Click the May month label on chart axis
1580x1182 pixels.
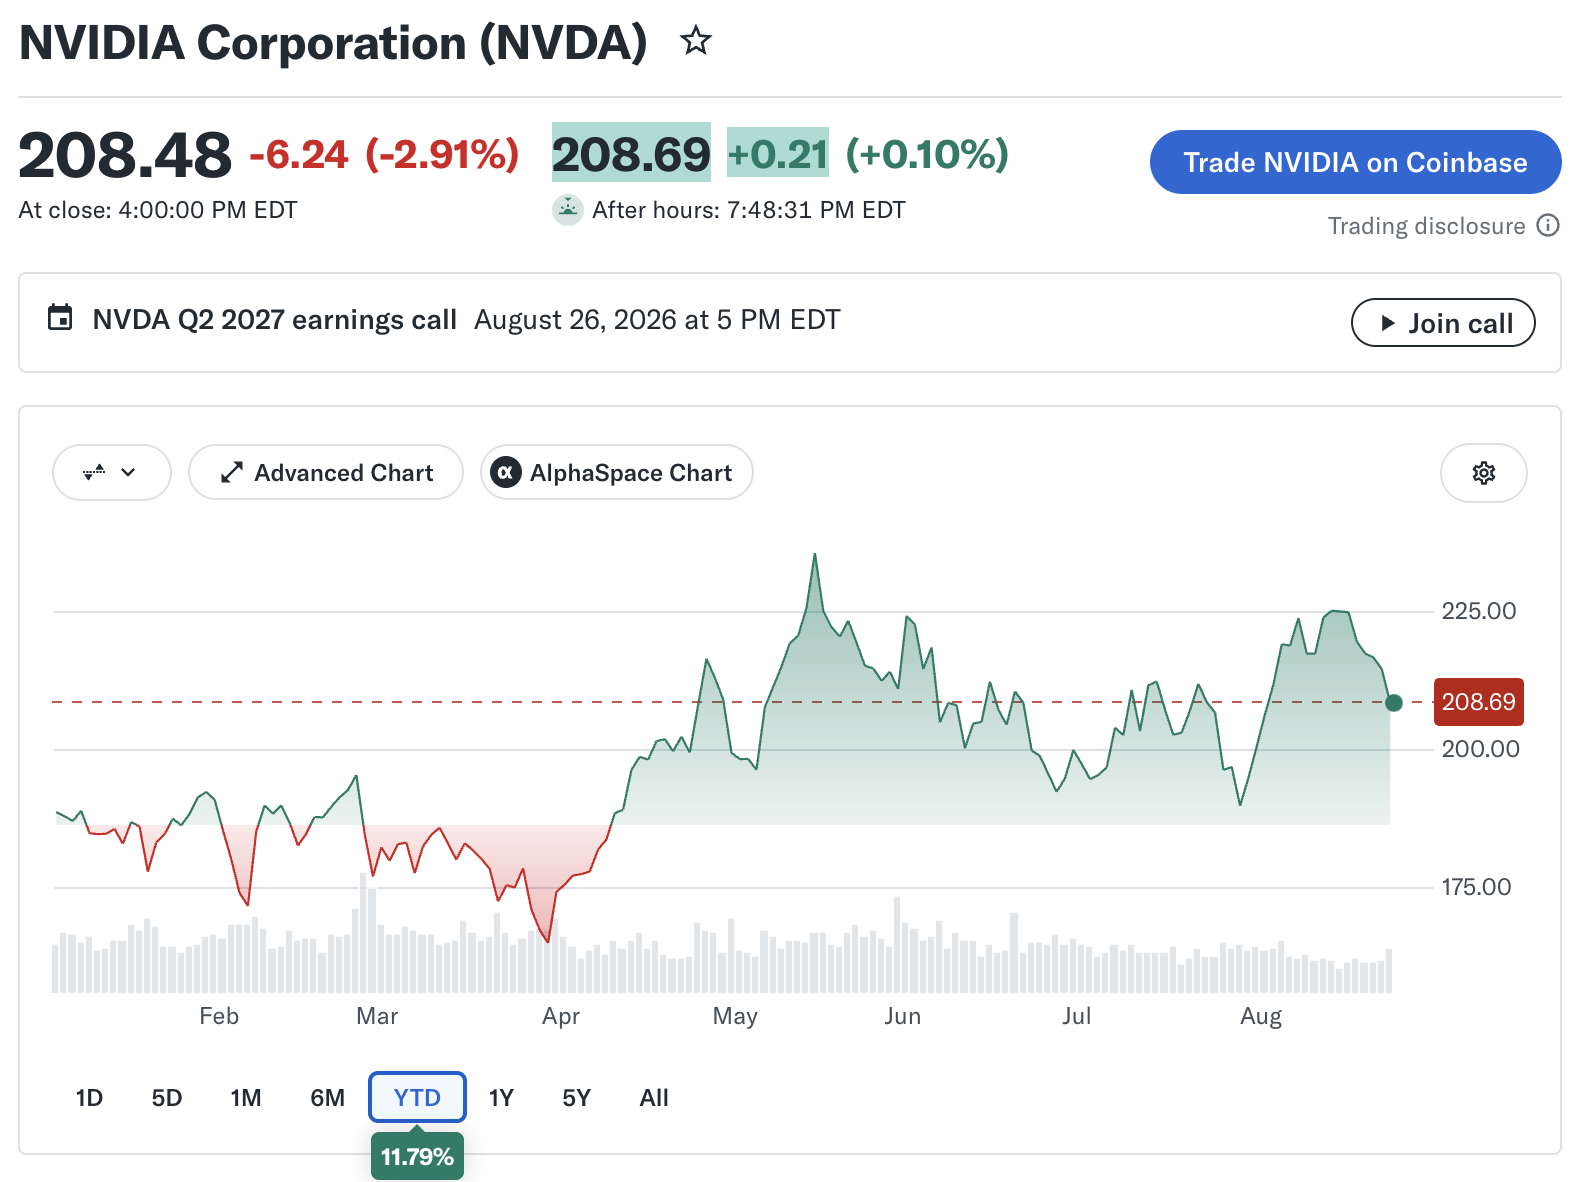(735, 1017)
